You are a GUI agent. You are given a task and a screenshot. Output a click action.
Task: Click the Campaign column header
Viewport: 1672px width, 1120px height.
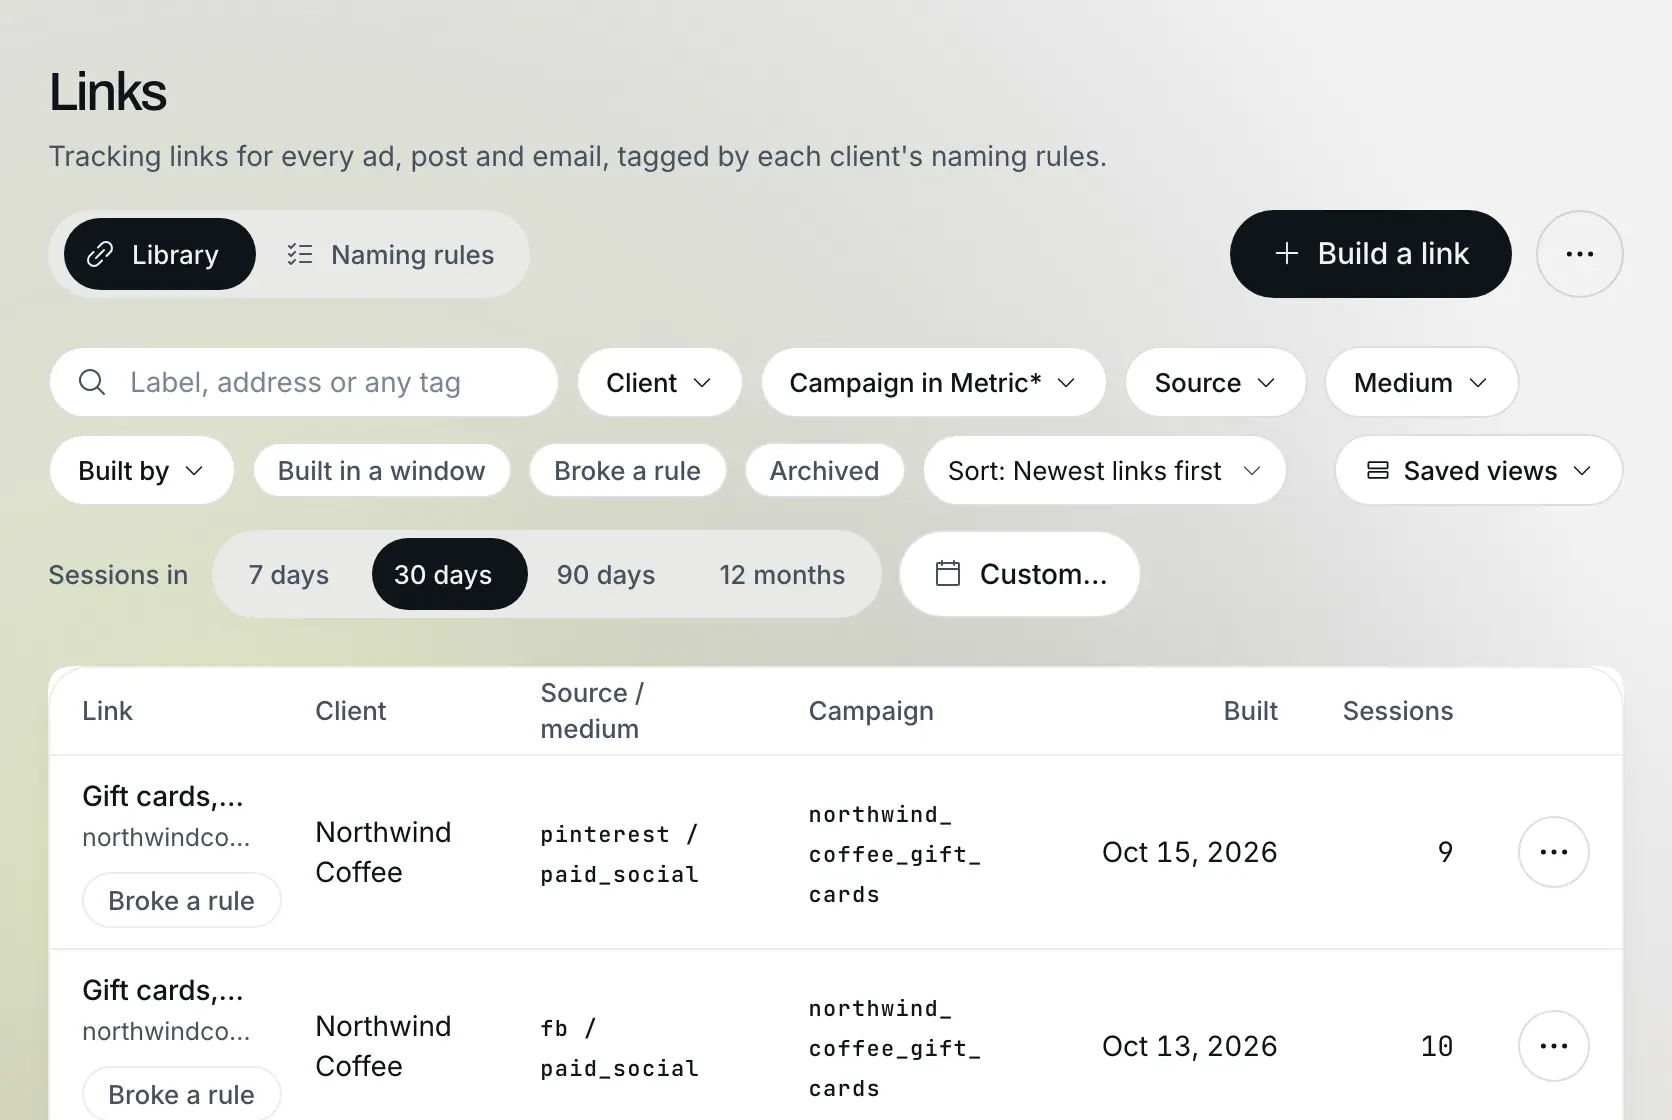pyautogui.click(x=871, y=711)
